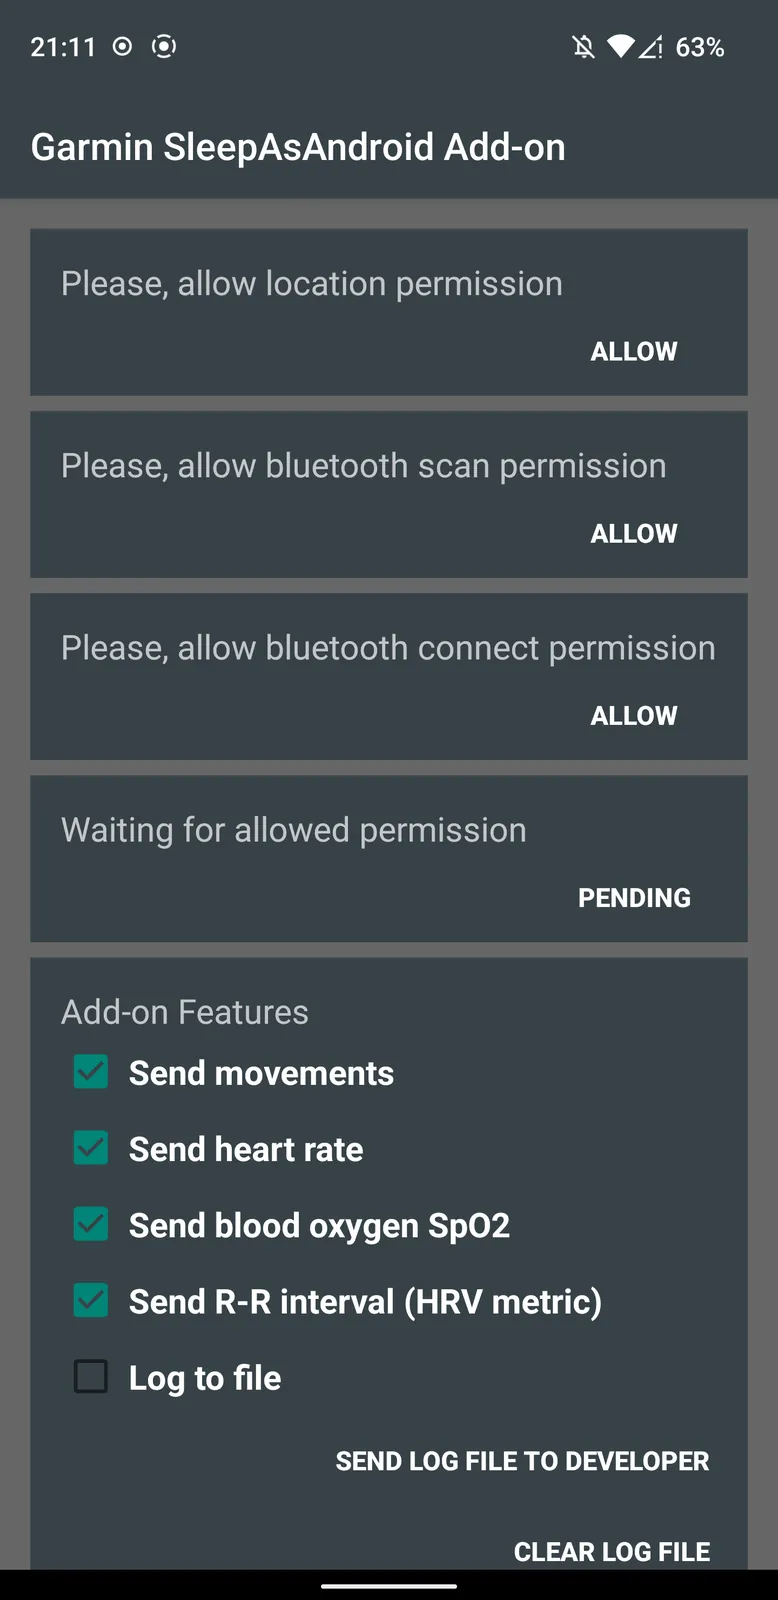Screen dimensions: 778x1600
Task: Tap the 21:11 clock in status bar
Action: [63, 47]
